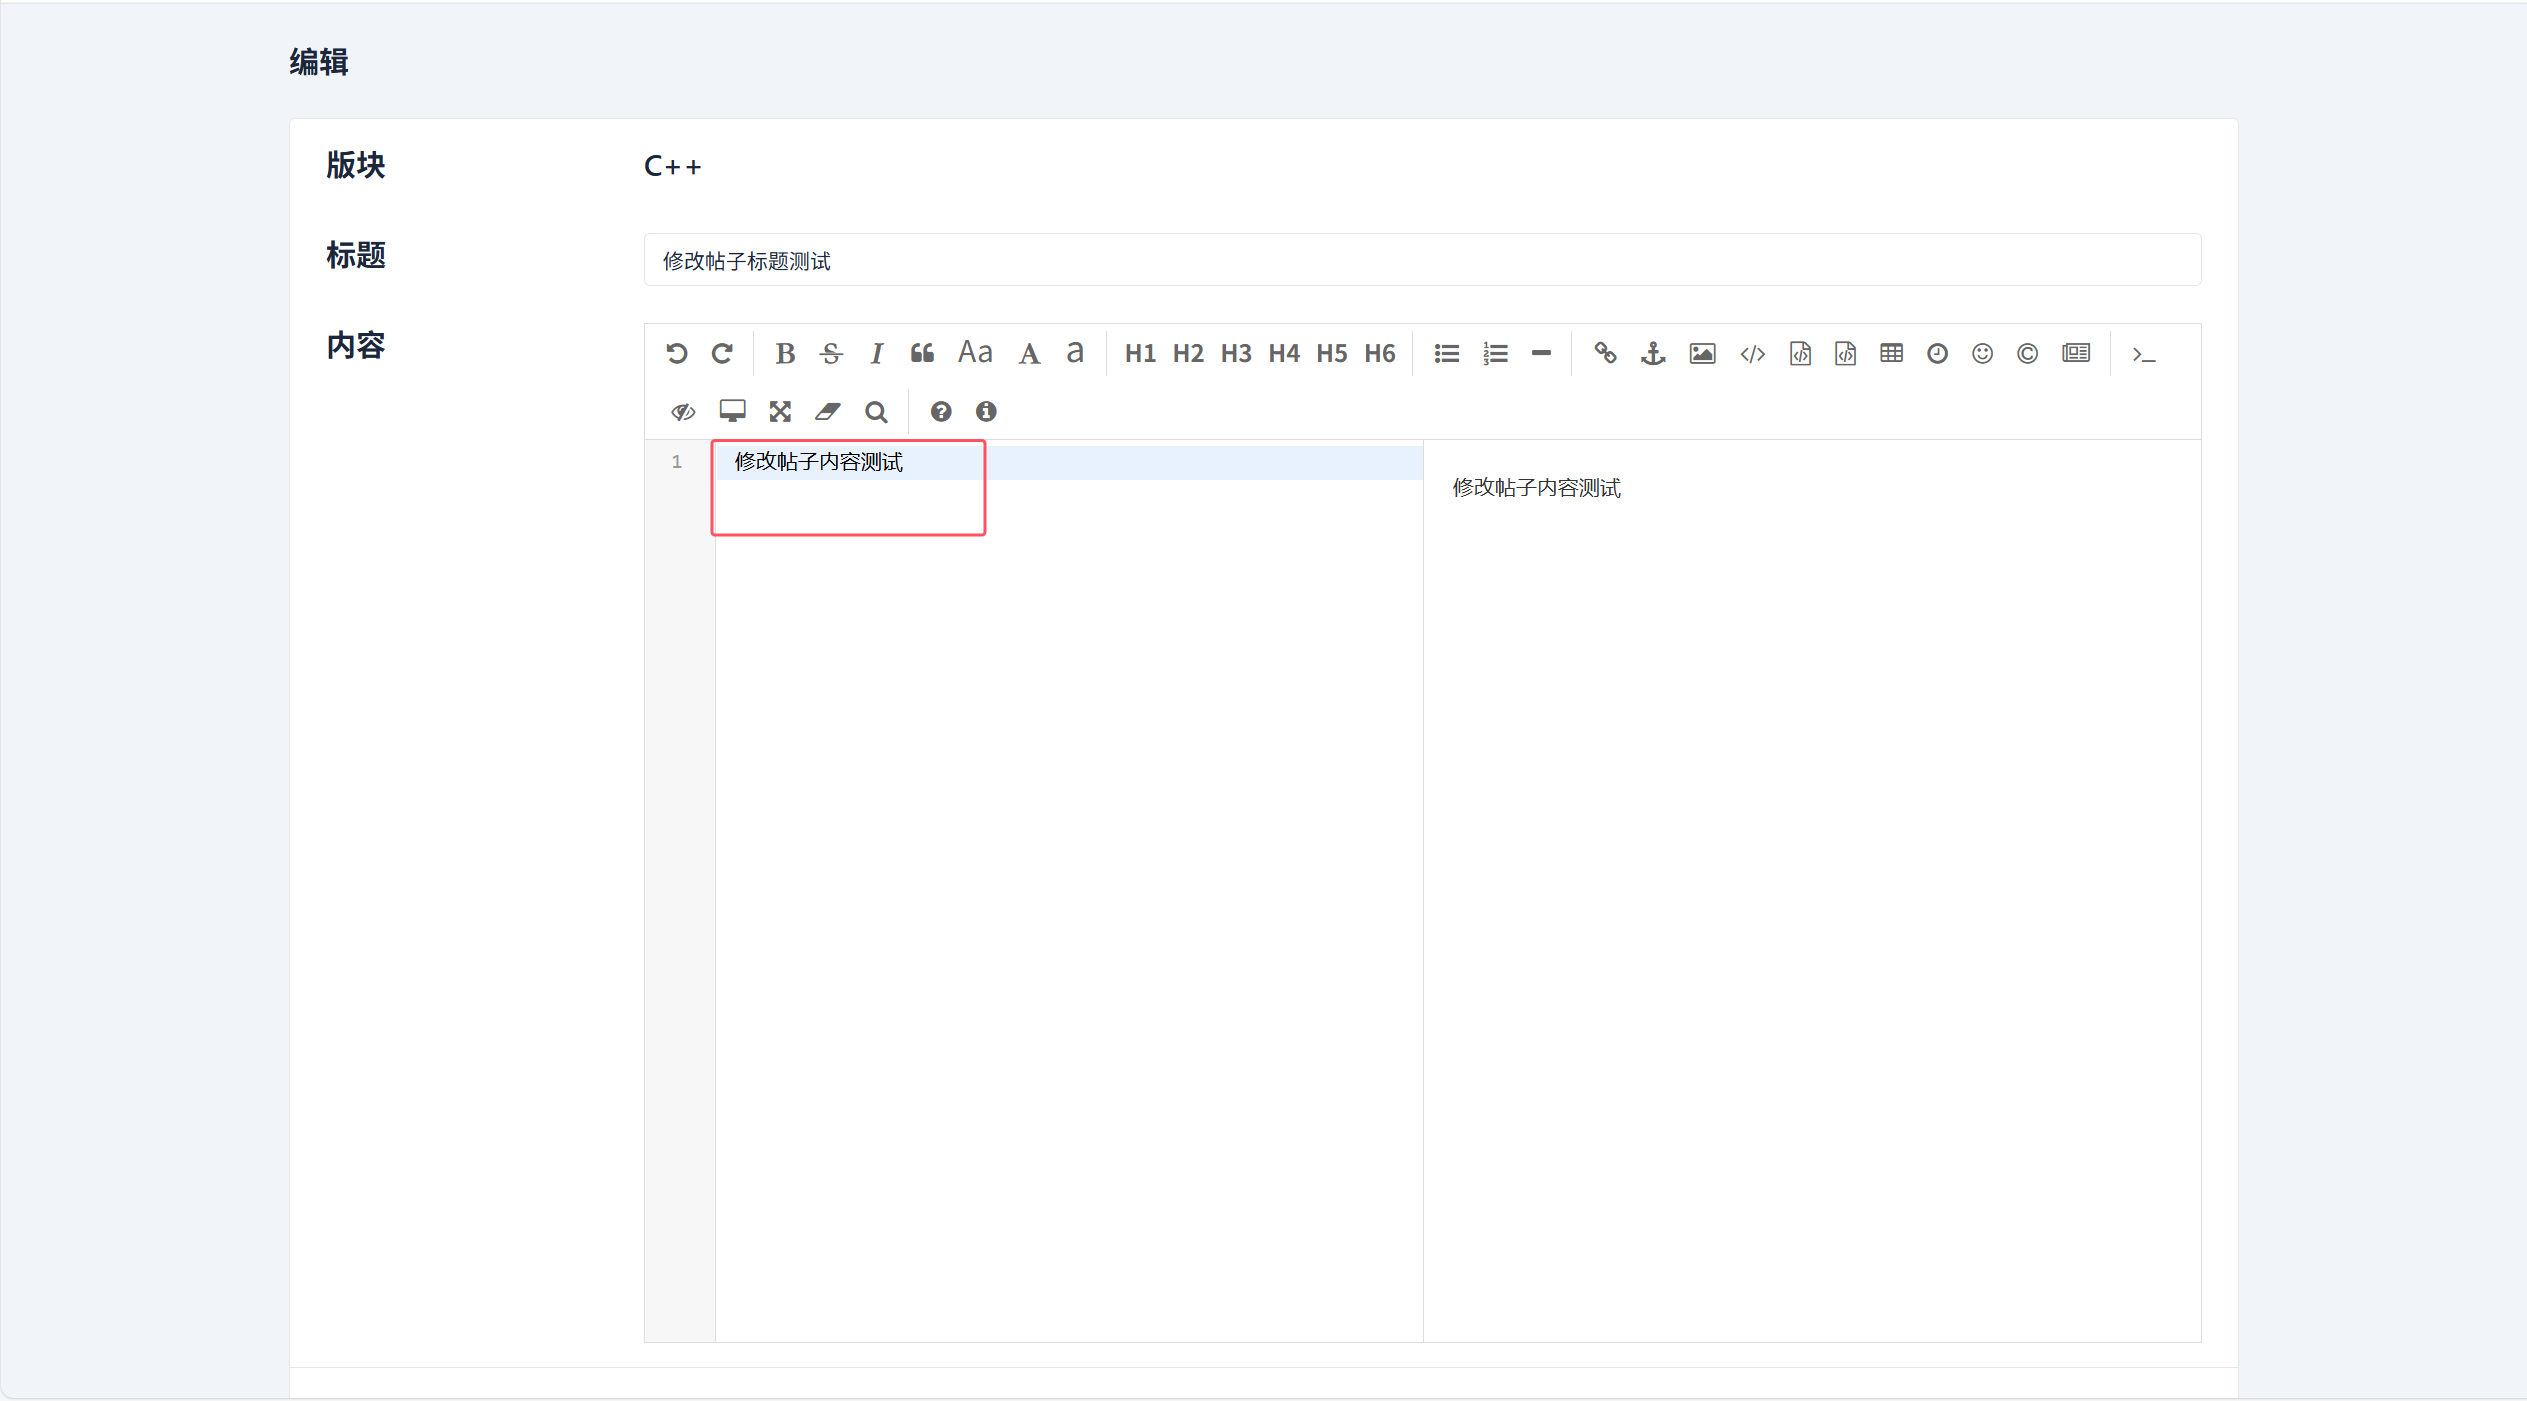Open the add image dialog
Image resolution: width=2527 pixels, height=1401 pixels.
(x=1702, y=353)
